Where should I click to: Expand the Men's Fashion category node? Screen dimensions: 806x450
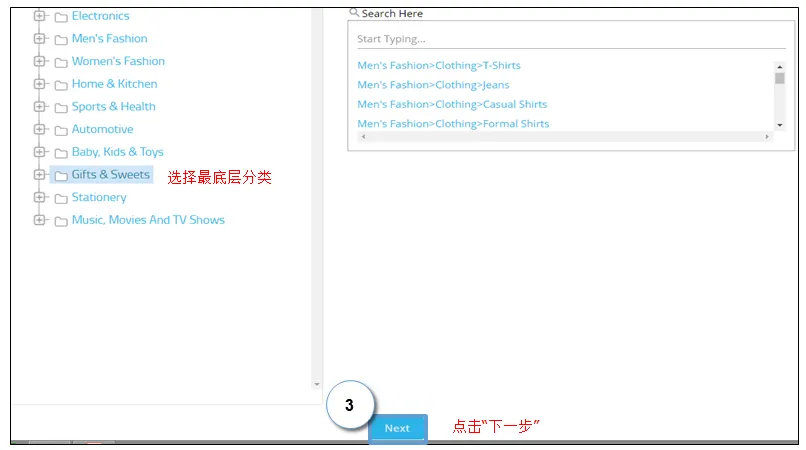point(39,39)
